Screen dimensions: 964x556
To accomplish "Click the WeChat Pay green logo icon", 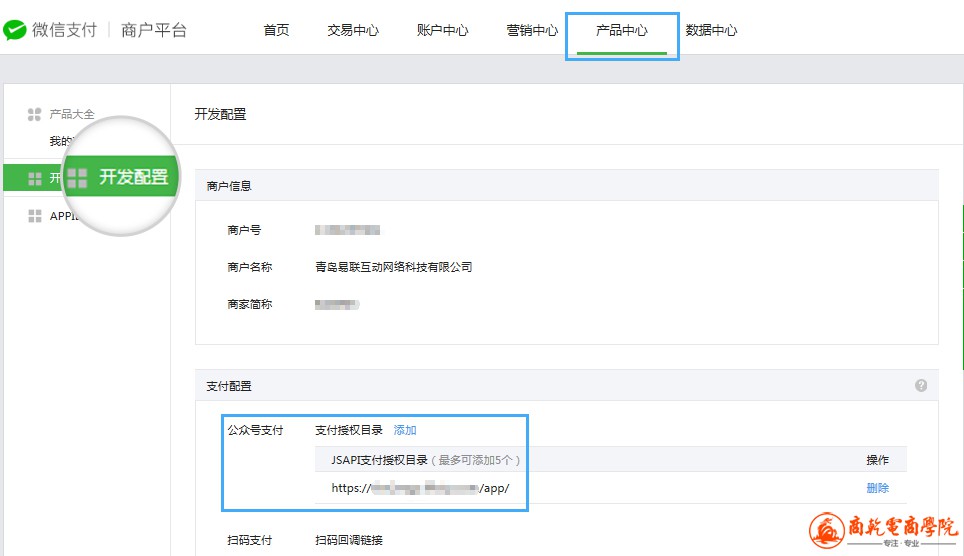I will pyautogui.click(x=14, y=30).
